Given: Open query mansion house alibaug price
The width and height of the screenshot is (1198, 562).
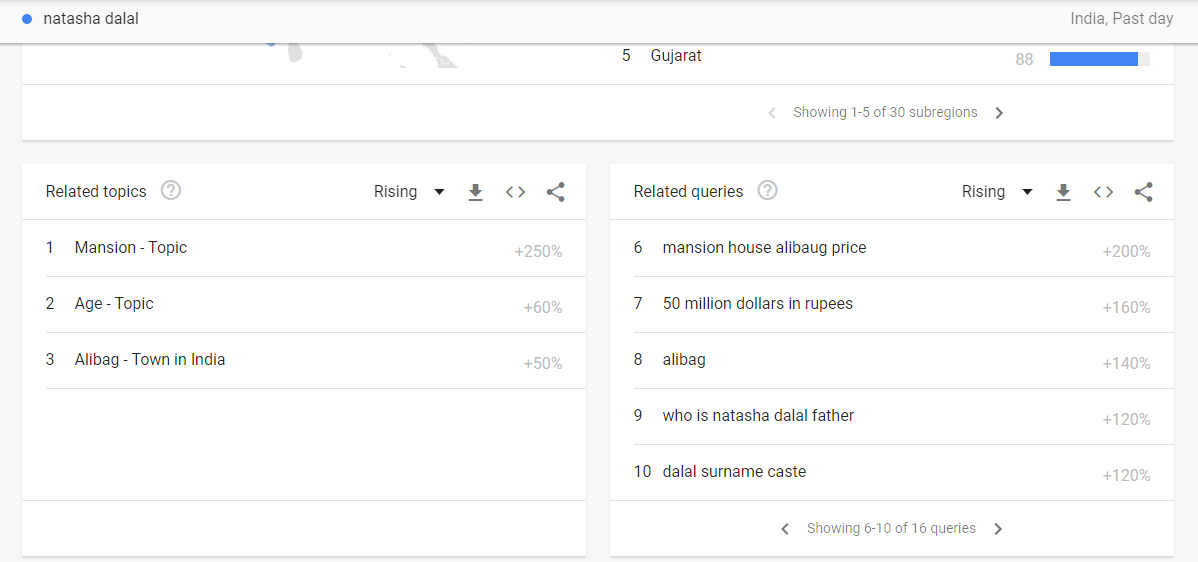Looking at the screenshot, I should [764, 248].
